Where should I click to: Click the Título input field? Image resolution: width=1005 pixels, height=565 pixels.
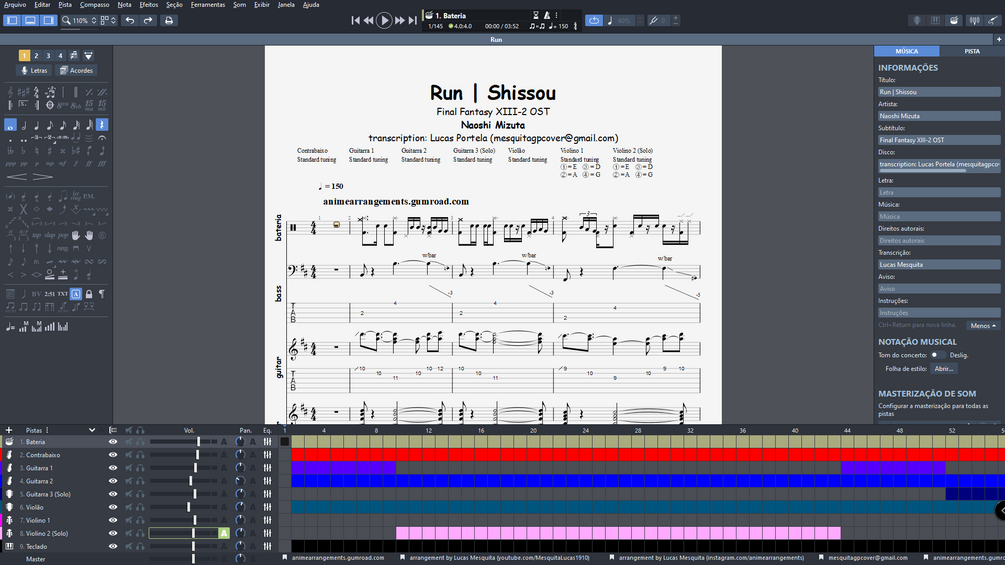939,92
